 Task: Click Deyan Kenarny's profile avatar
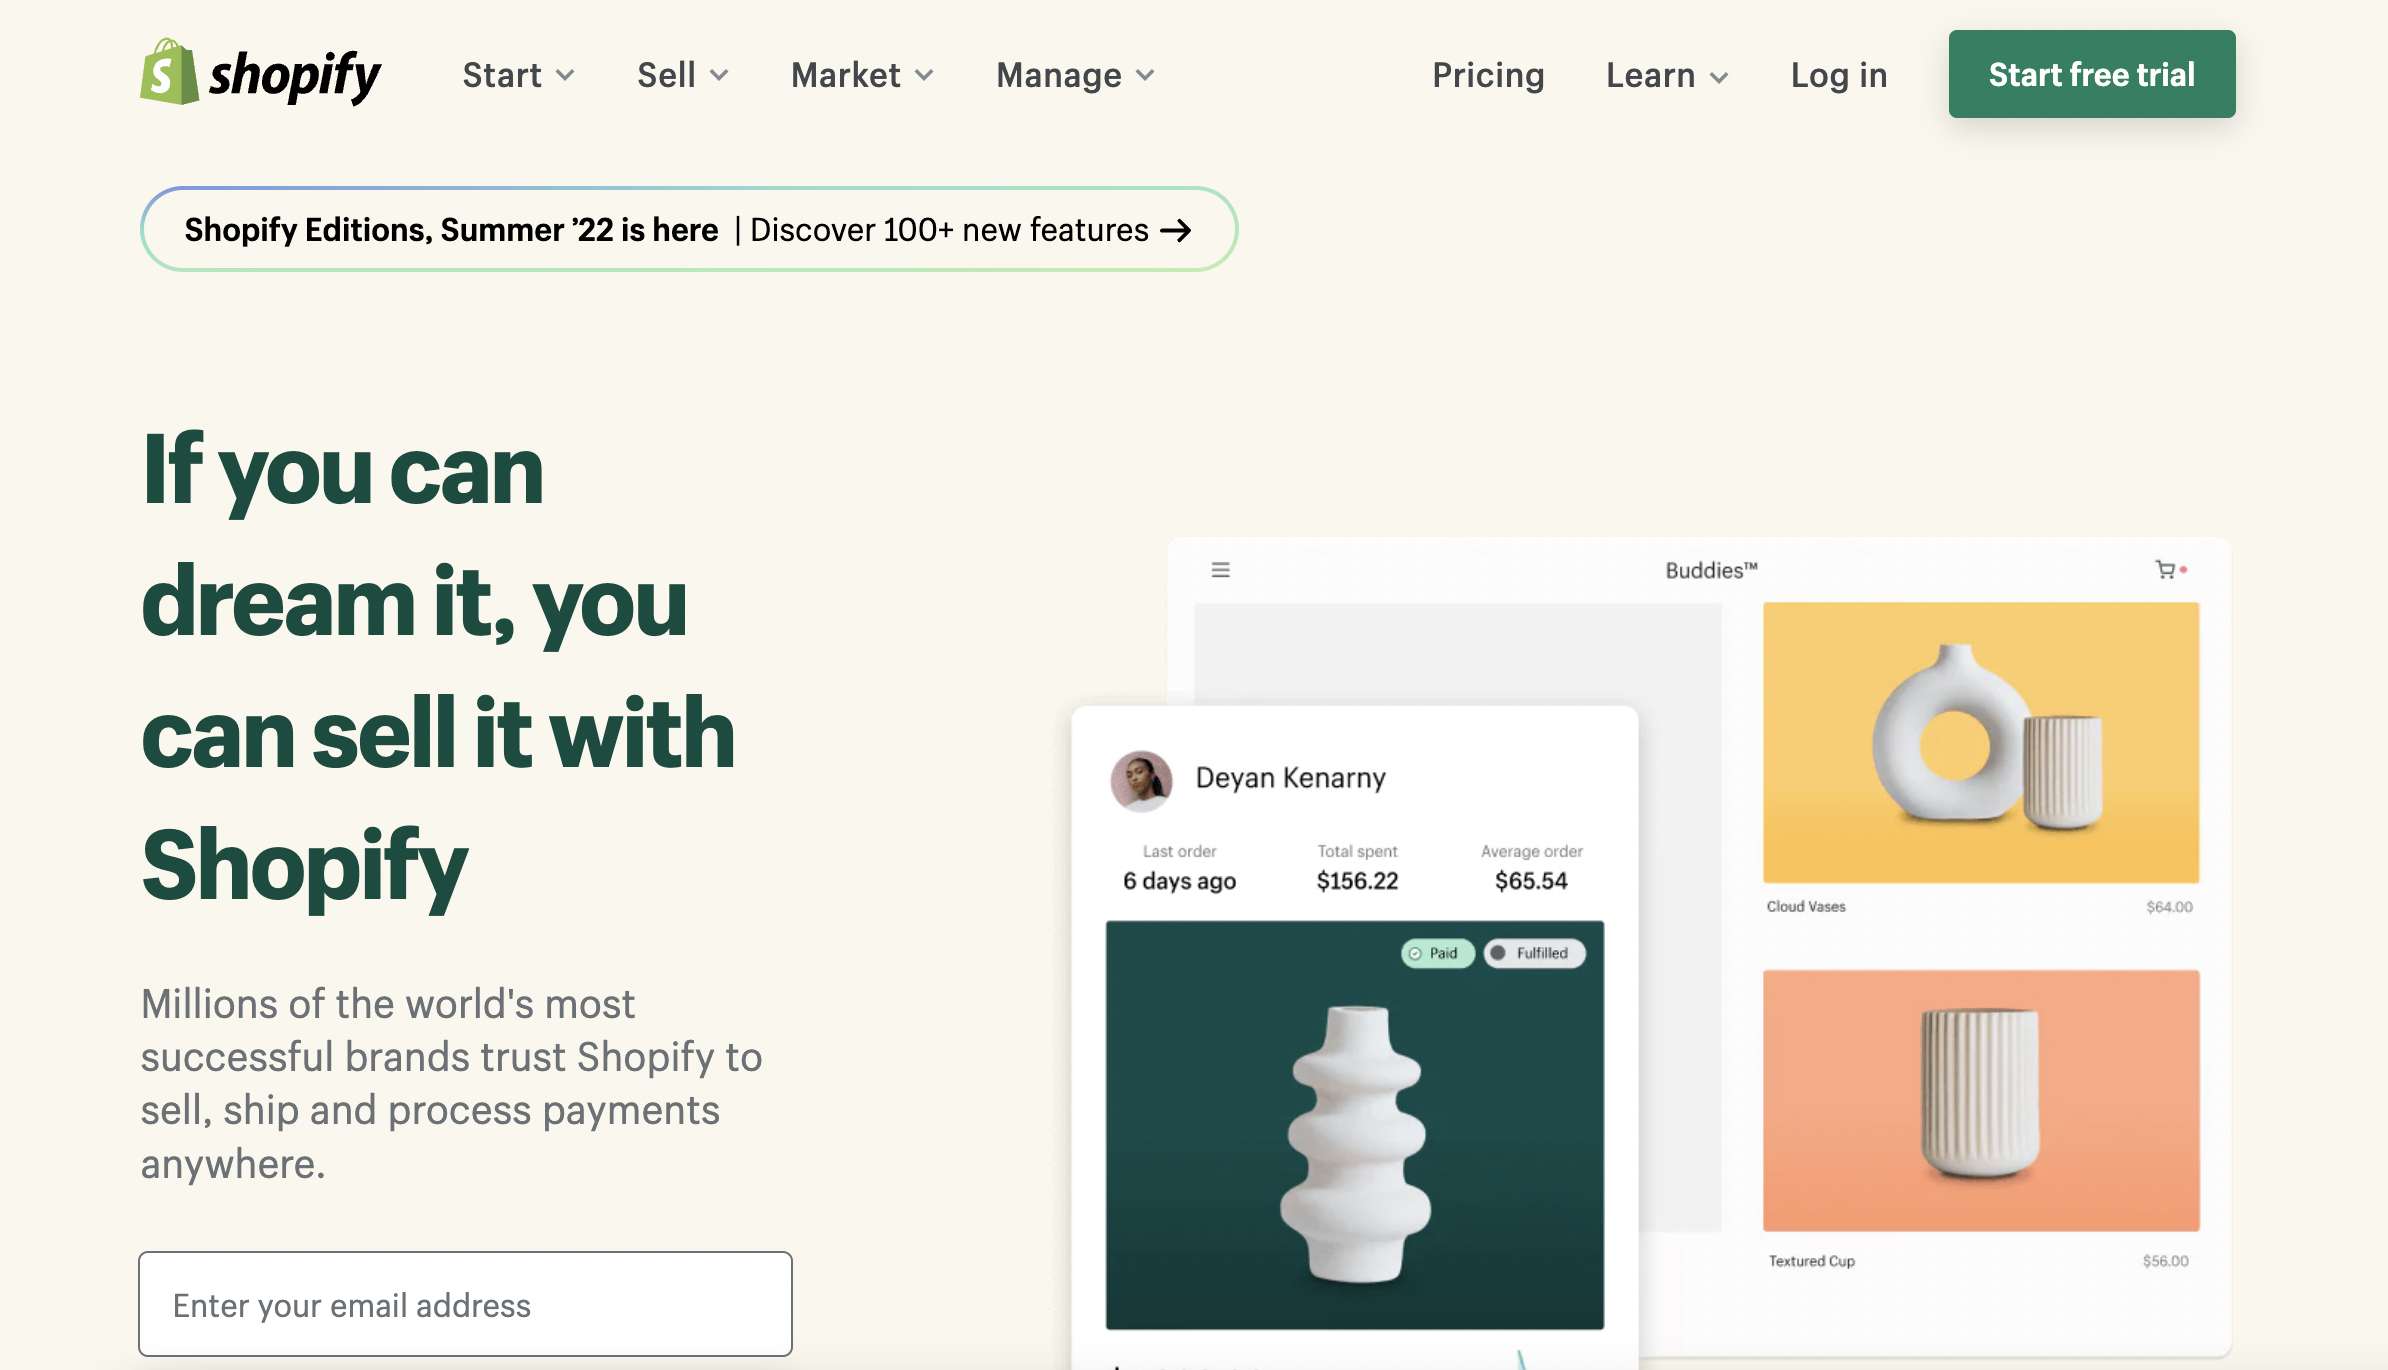point(1141,780)
